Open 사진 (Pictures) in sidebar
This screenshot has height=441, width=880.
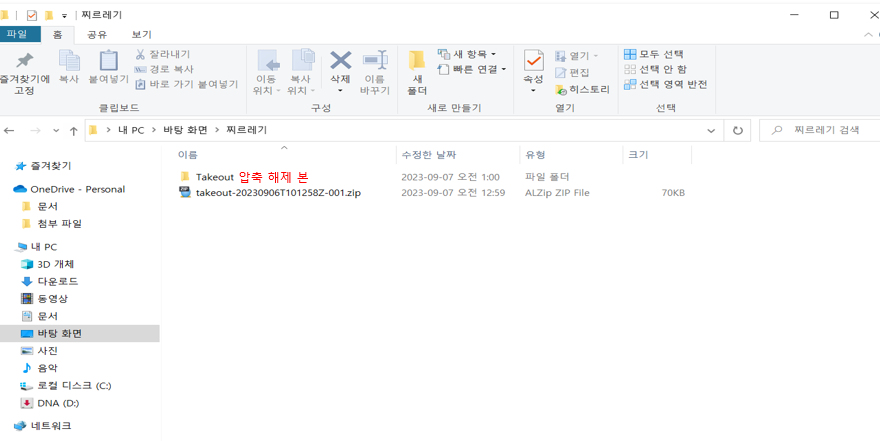[48, 351]
